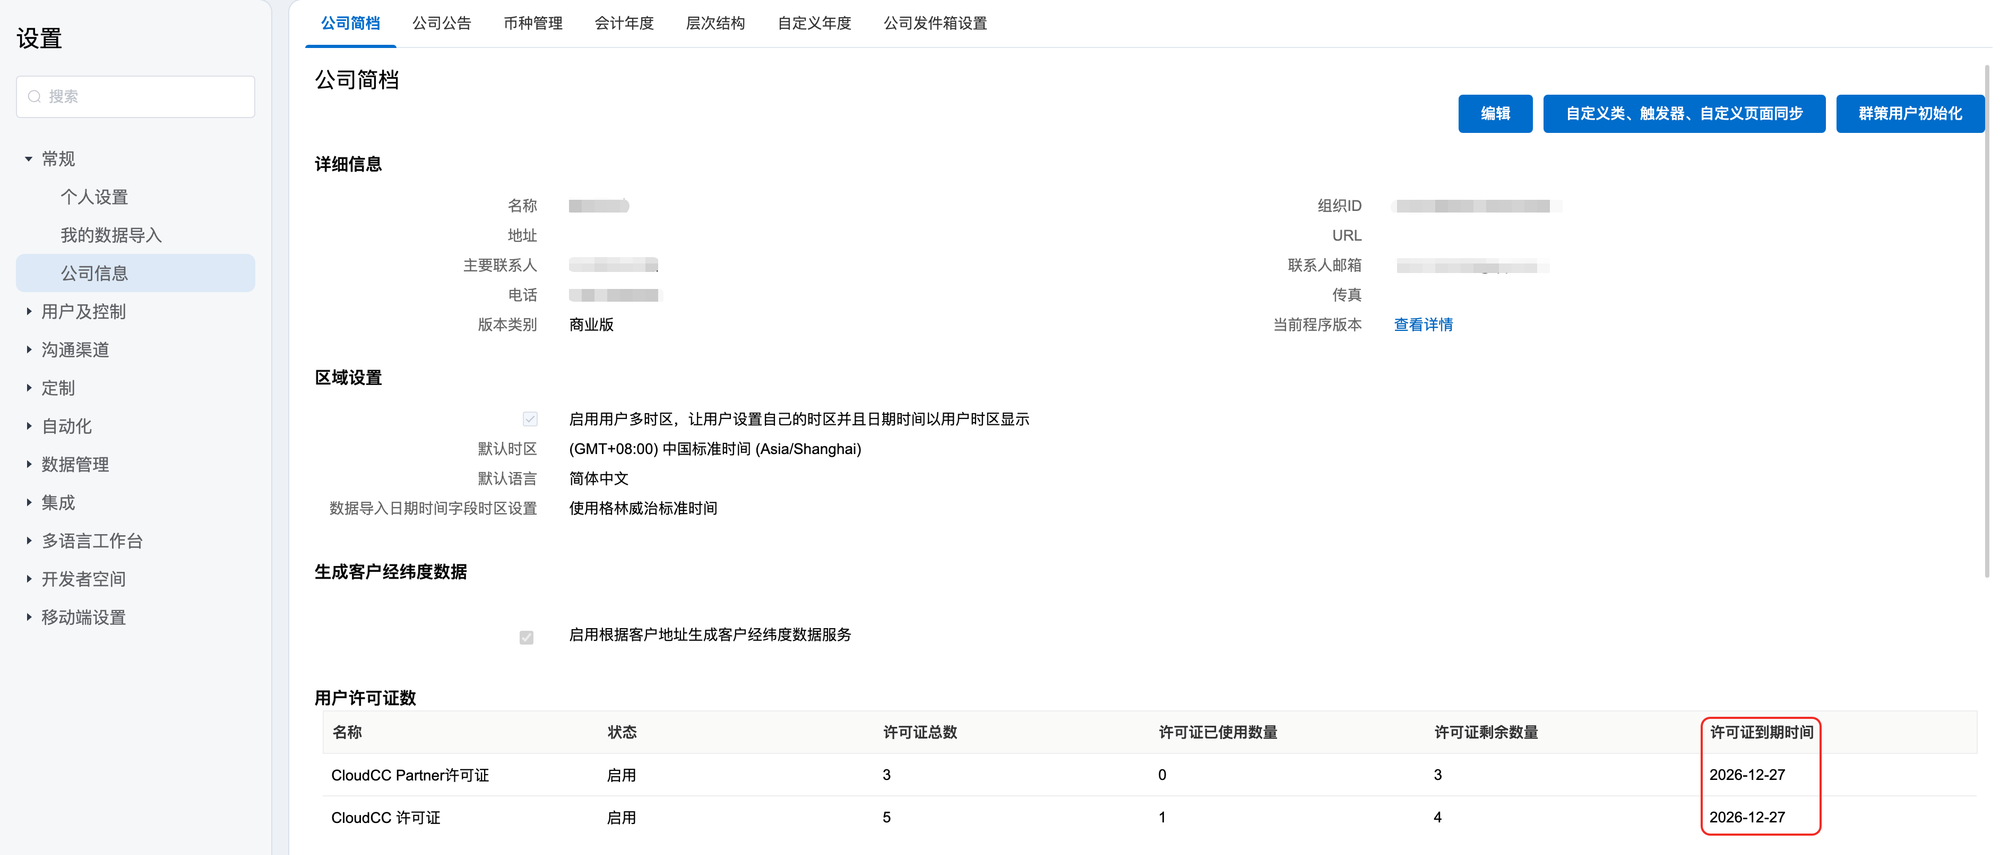Go to the 会计年度 tab
The image size is (2000, 855).
tap(624, 23)
